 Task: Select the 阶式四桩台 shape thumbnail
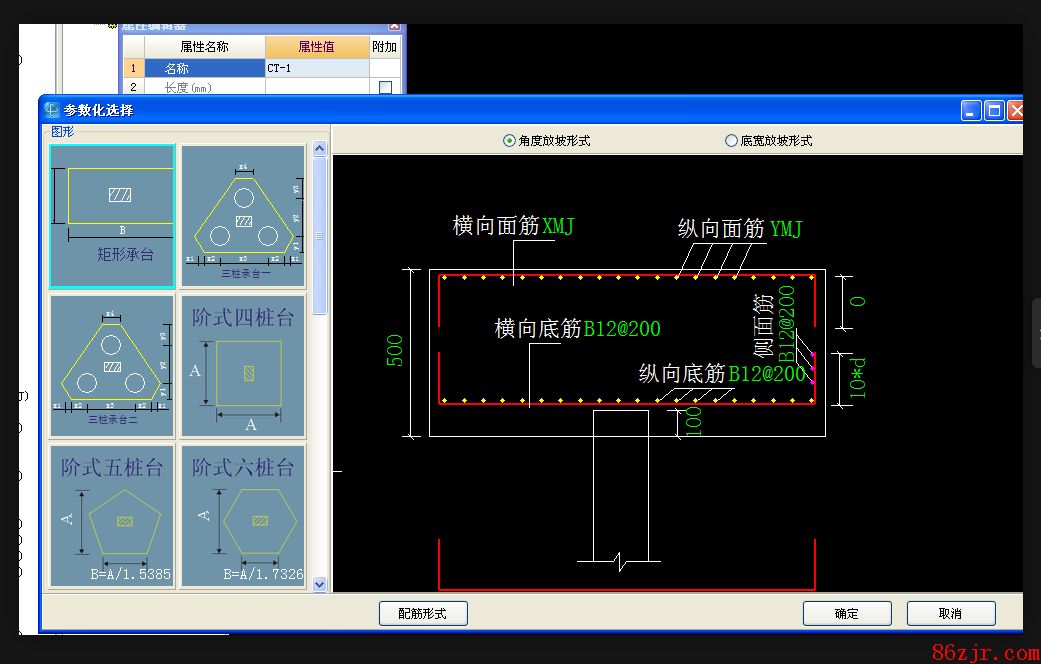[x=243, y=365]
